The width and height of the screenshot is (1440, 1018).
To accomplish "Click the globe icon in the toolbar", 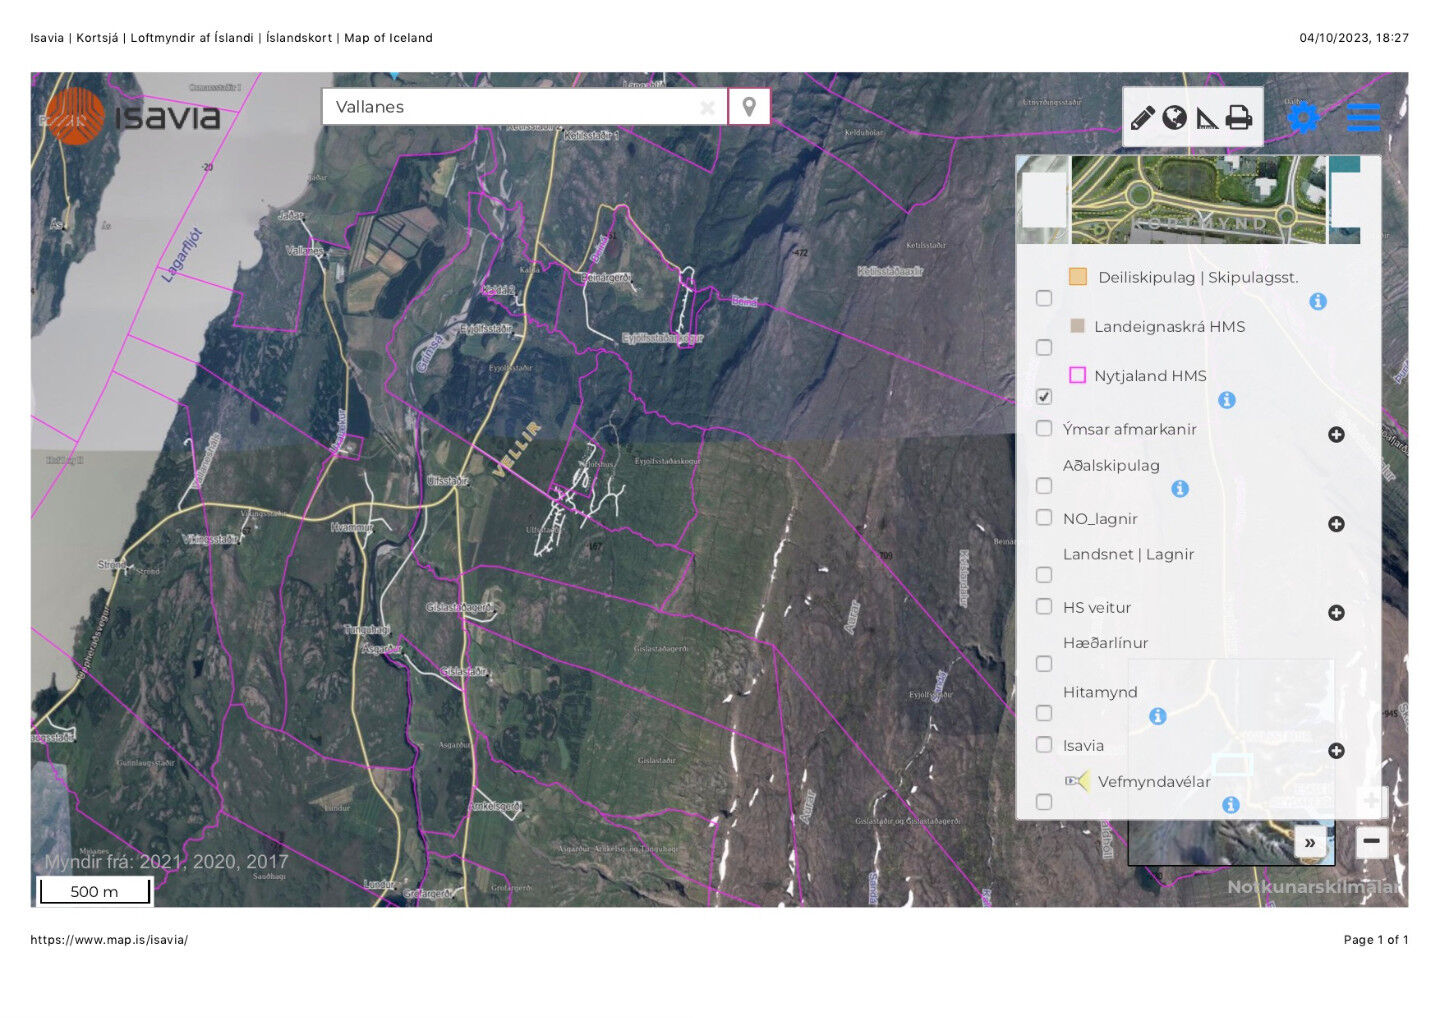I will pyautogui.click(x=1174, y=118).
